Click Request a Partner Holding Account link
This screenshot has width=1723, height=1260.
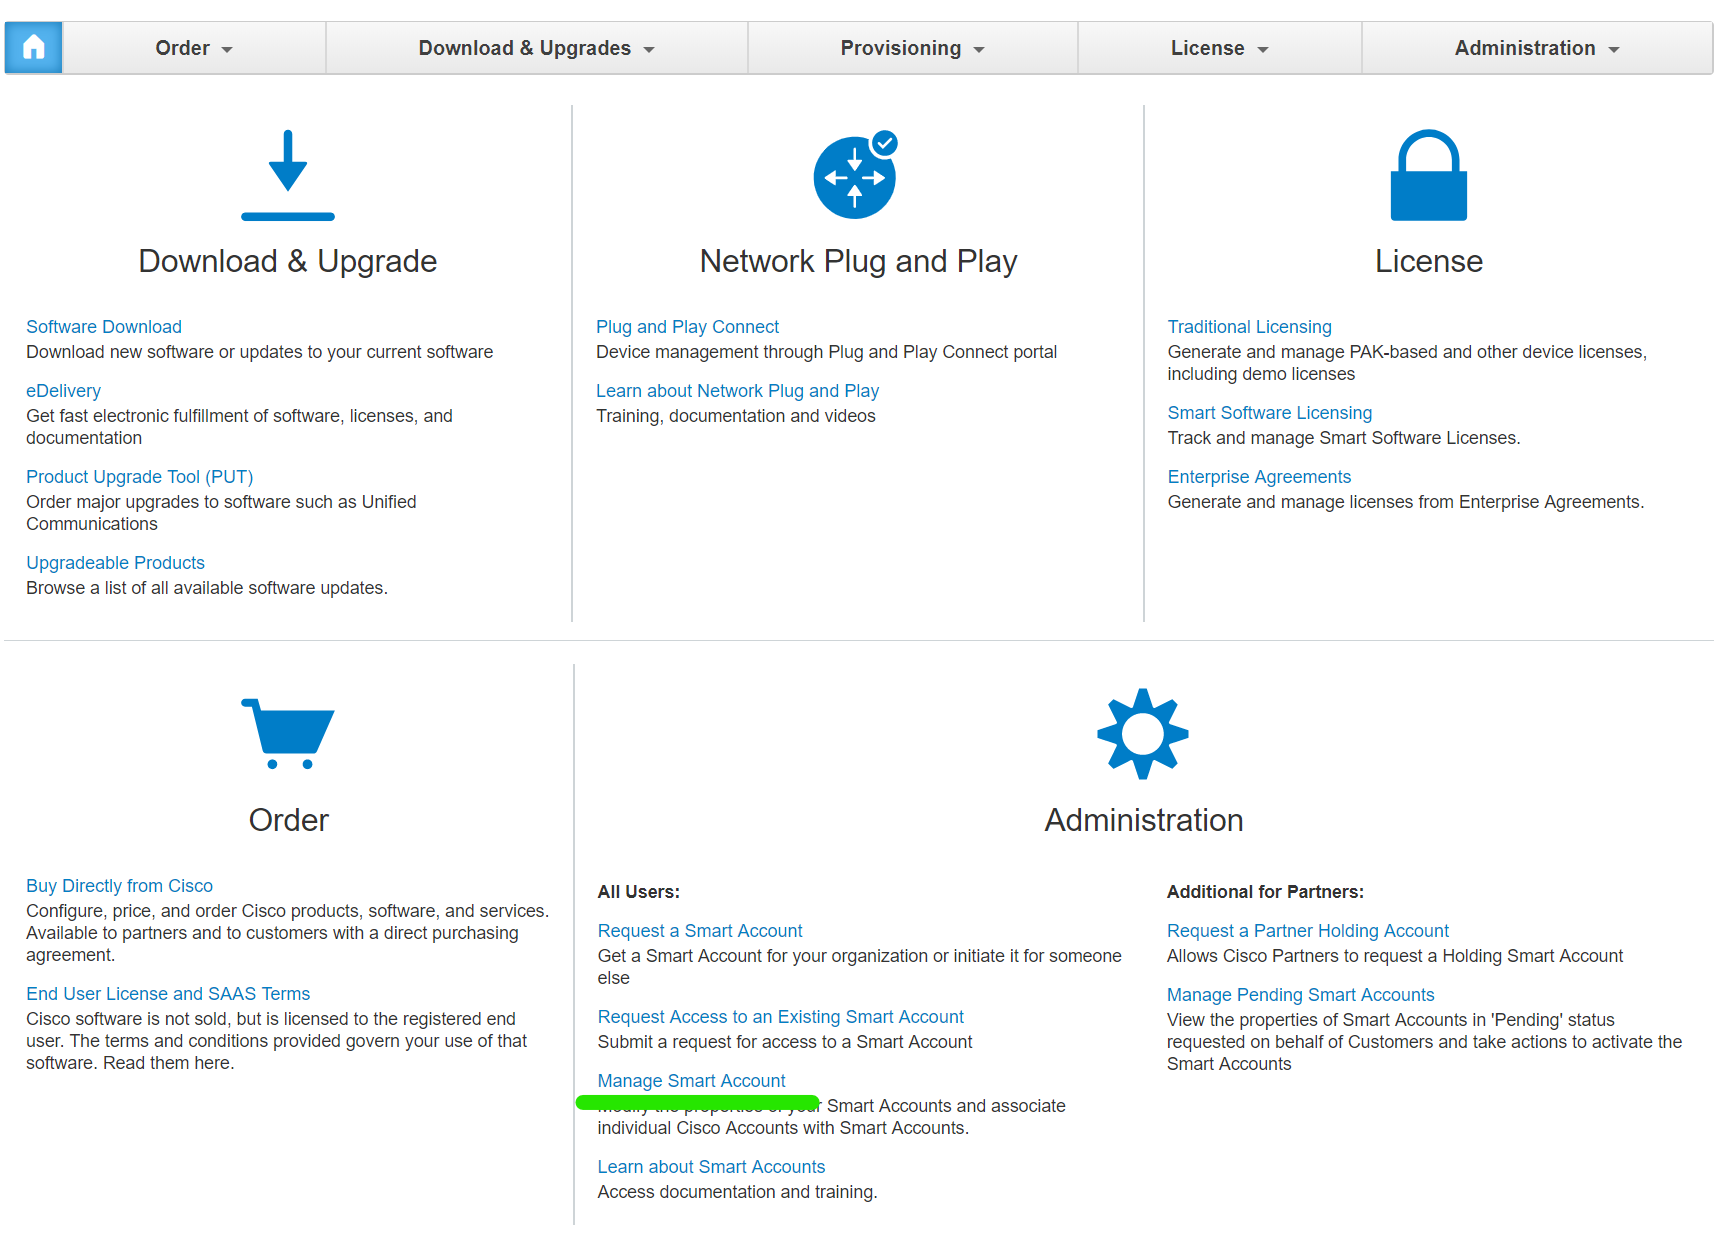coord(1308,931)
